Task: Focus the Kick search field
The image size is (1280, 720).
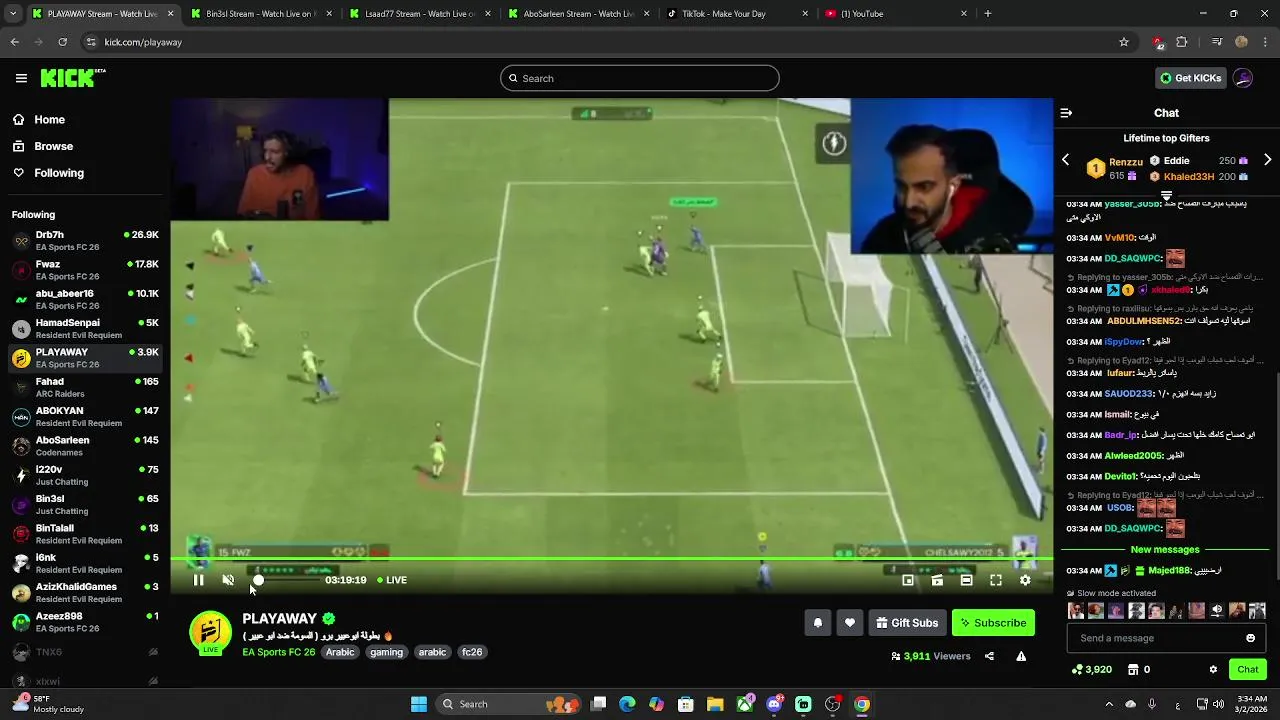Action: click(640, 78)
